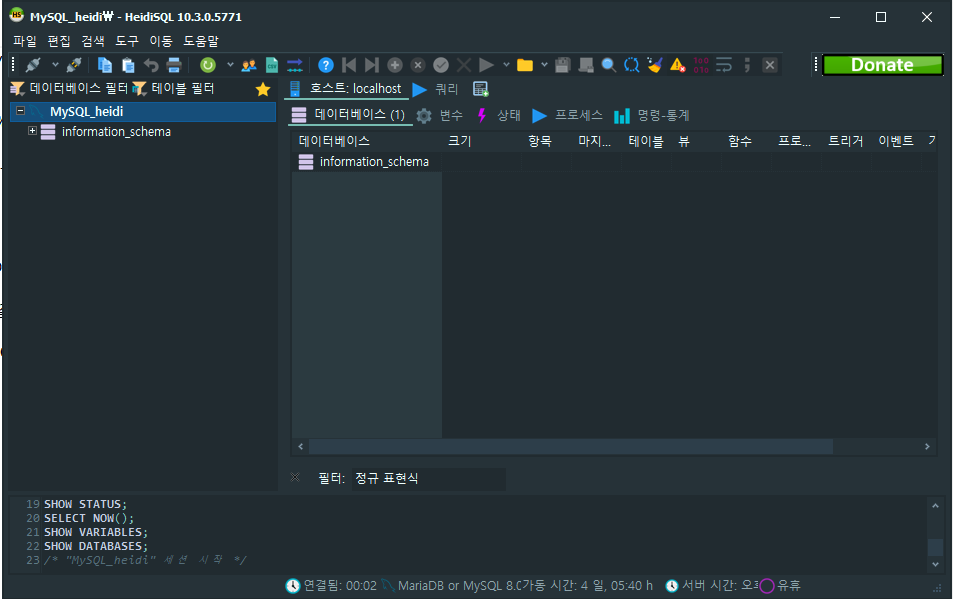953x599 pixels.
Task: Click the First row navigation icon
Action: click(x=349, y=65)
